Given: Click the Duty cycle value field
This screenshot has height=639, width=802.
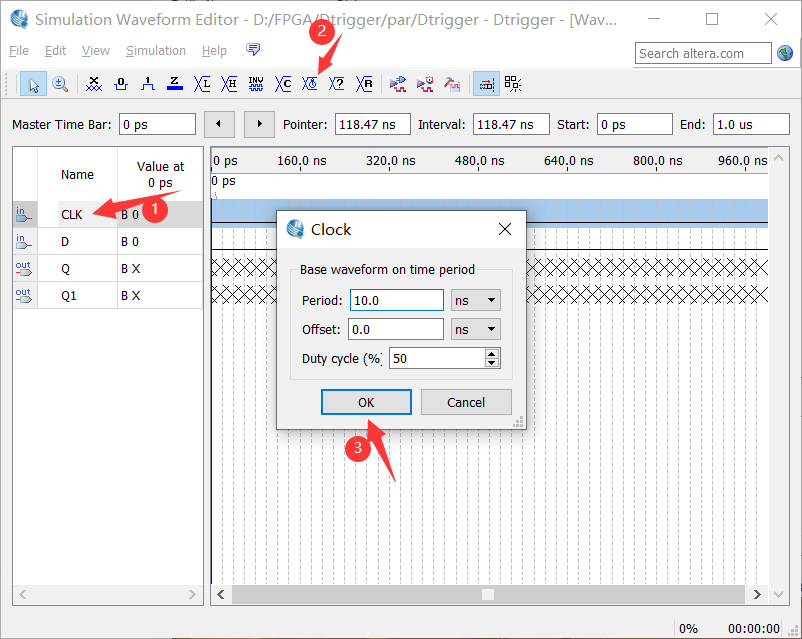Looking at the screenshot, I should (436, 358).
